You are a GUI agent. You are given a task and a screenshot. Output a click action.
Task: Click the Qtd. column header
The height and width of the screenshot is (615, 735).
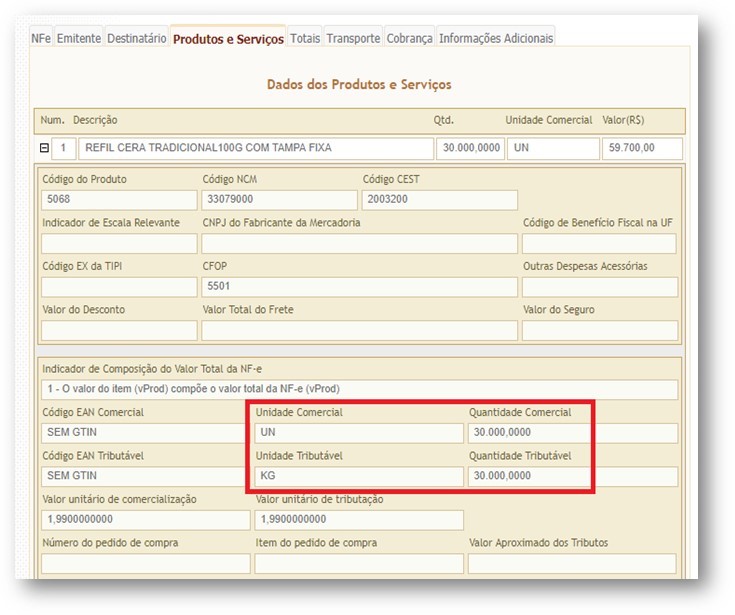pos(443,120)
